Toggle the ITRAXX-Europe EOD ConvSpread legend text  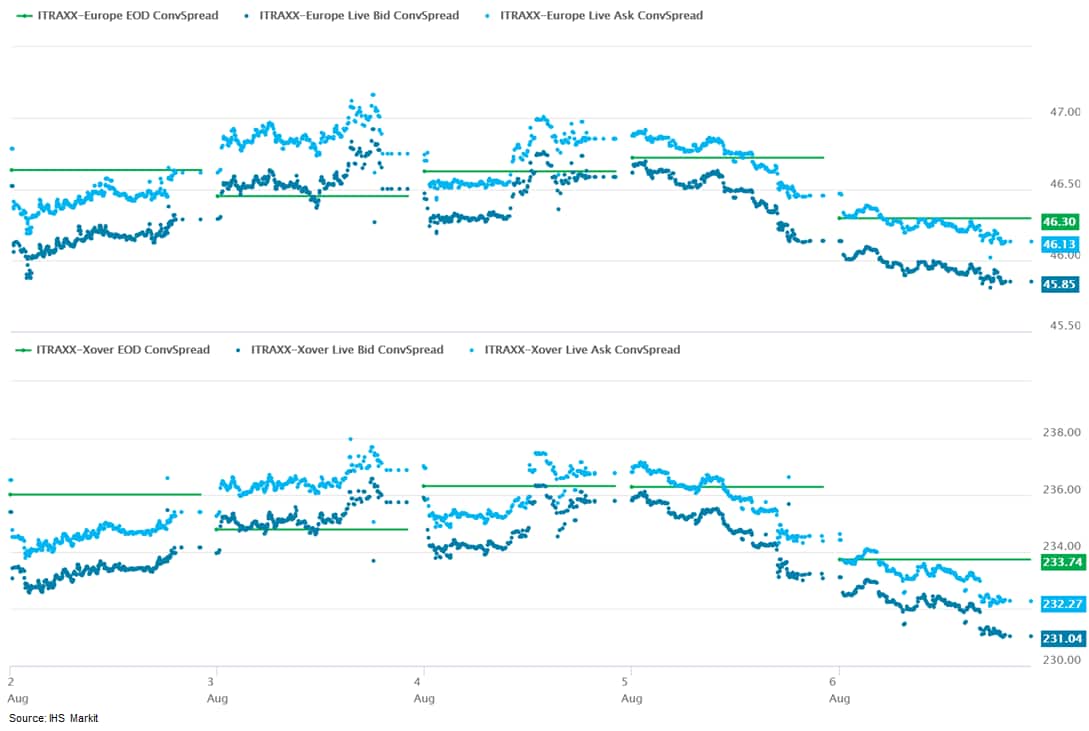coord(127,16)
